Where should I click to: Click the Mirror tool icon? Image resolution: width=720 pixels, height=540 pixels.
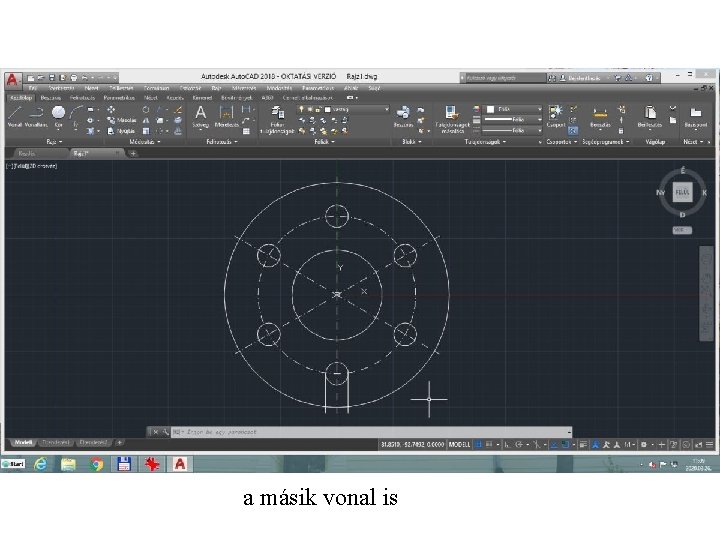[146, 120]
